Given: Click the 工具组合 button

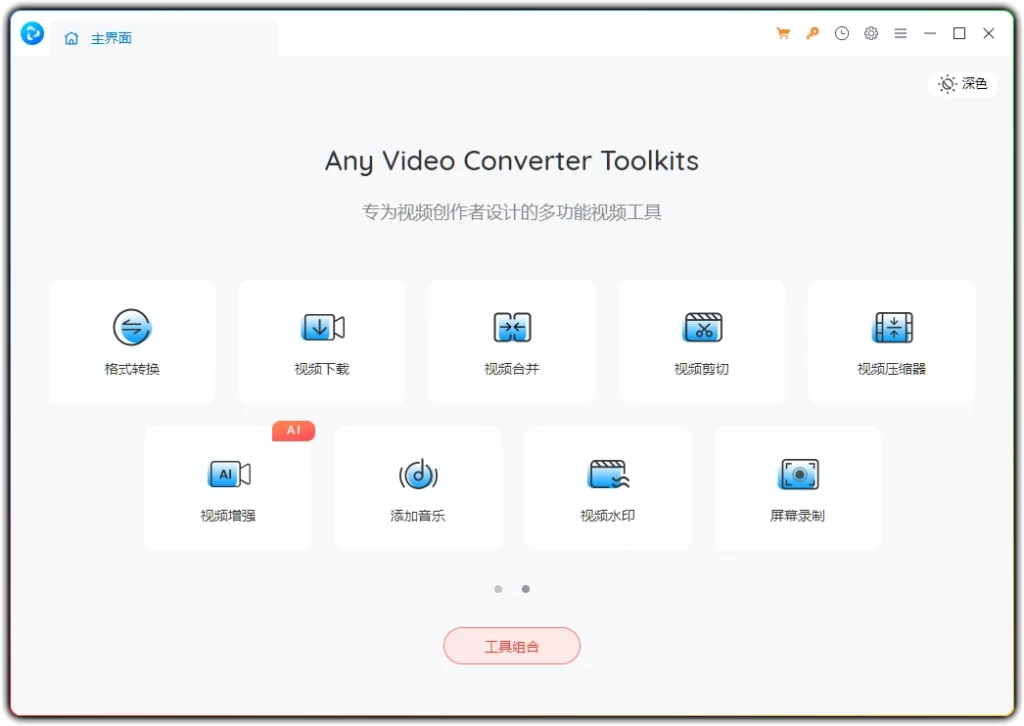Looking at the screenshot, I should pos(512,646).
